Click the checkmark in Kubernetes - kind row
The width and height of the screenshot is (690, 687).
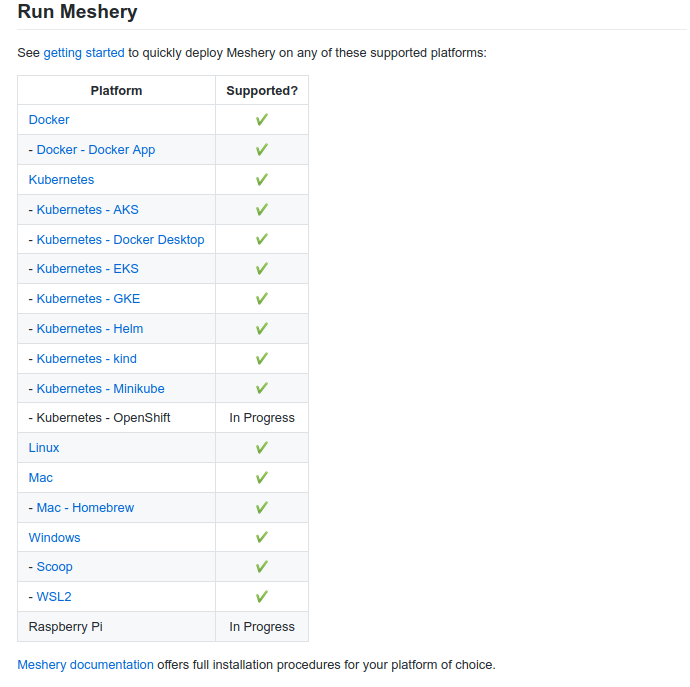click(262, 359)
